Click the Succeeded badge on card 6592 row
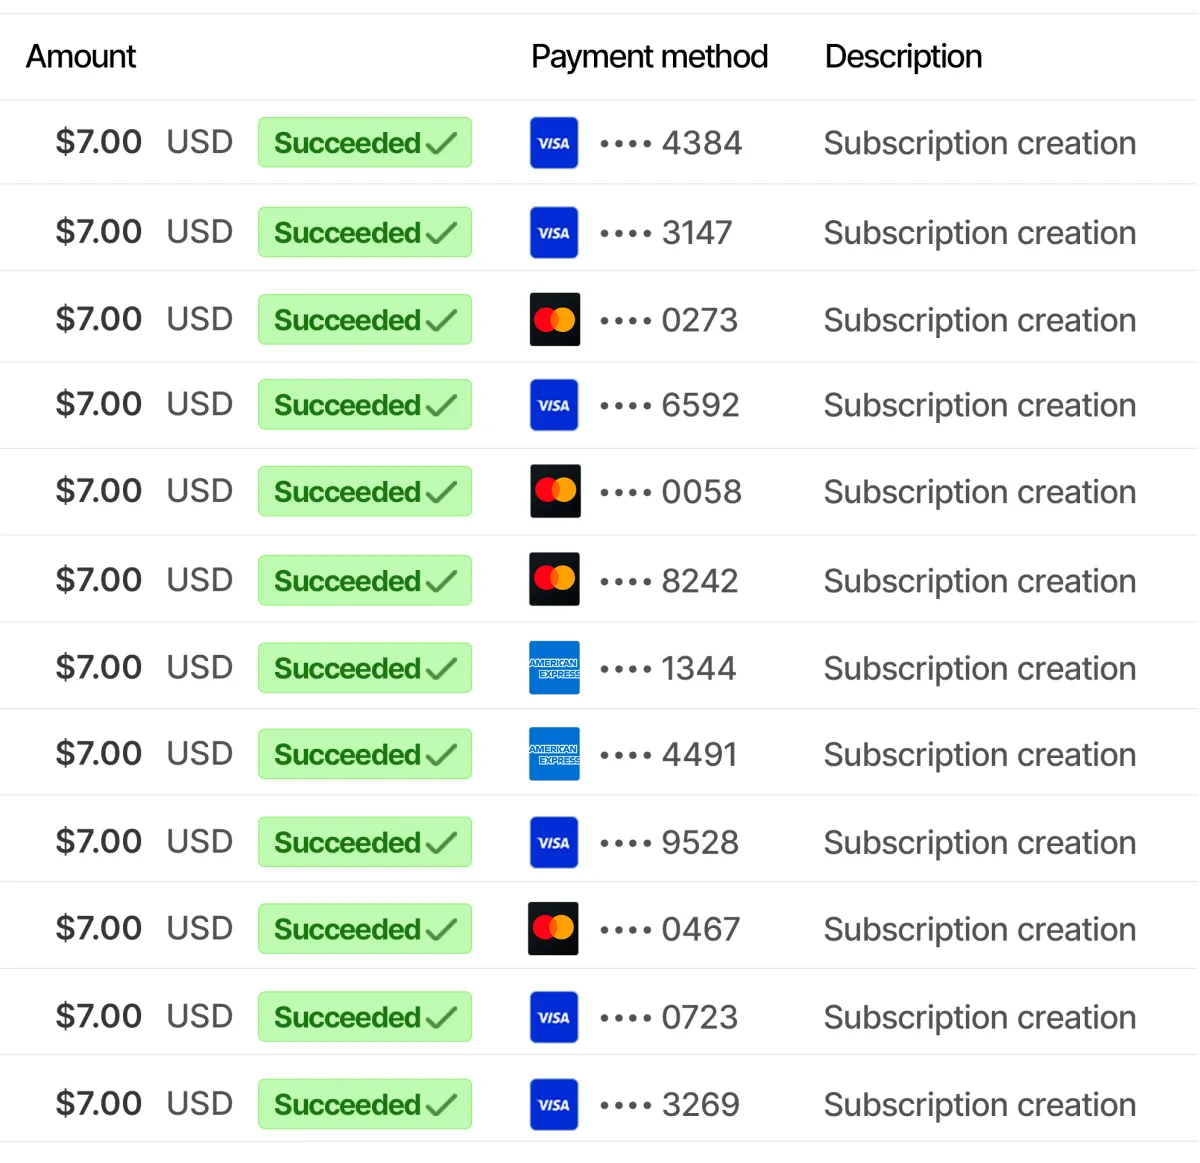 click(365, 405)
